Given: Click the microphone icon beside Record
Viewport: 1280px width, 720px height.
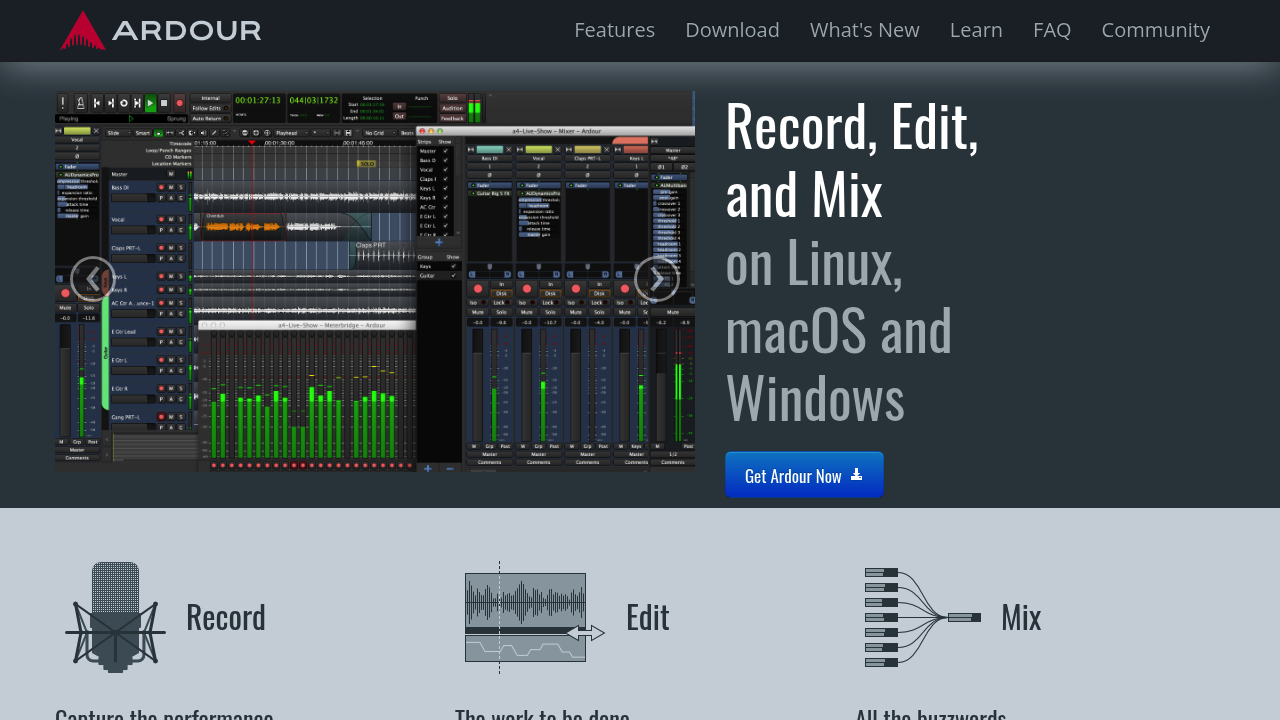Looking at the screenshot, I should pyautogui.click(x=115, y=617).
